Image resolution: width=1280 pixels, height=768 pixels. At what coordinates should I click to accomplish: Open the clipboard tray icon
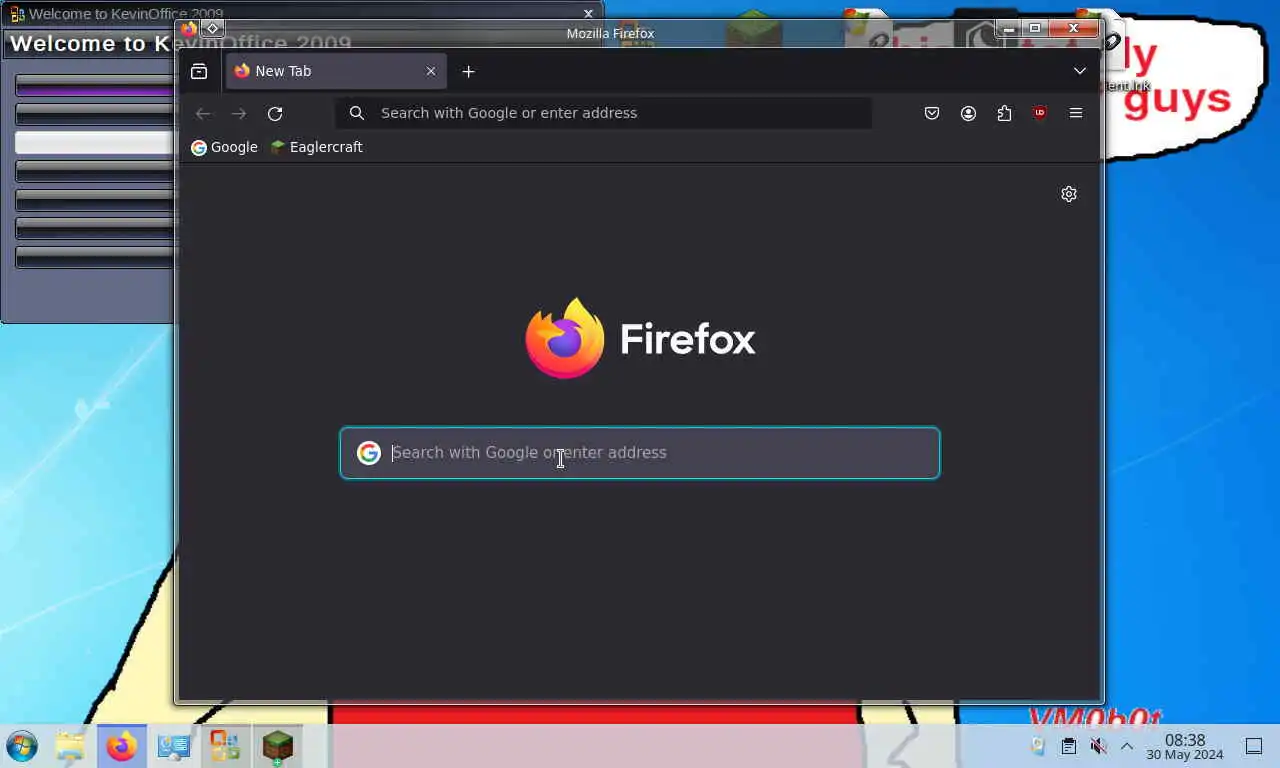click(1069, 746)
